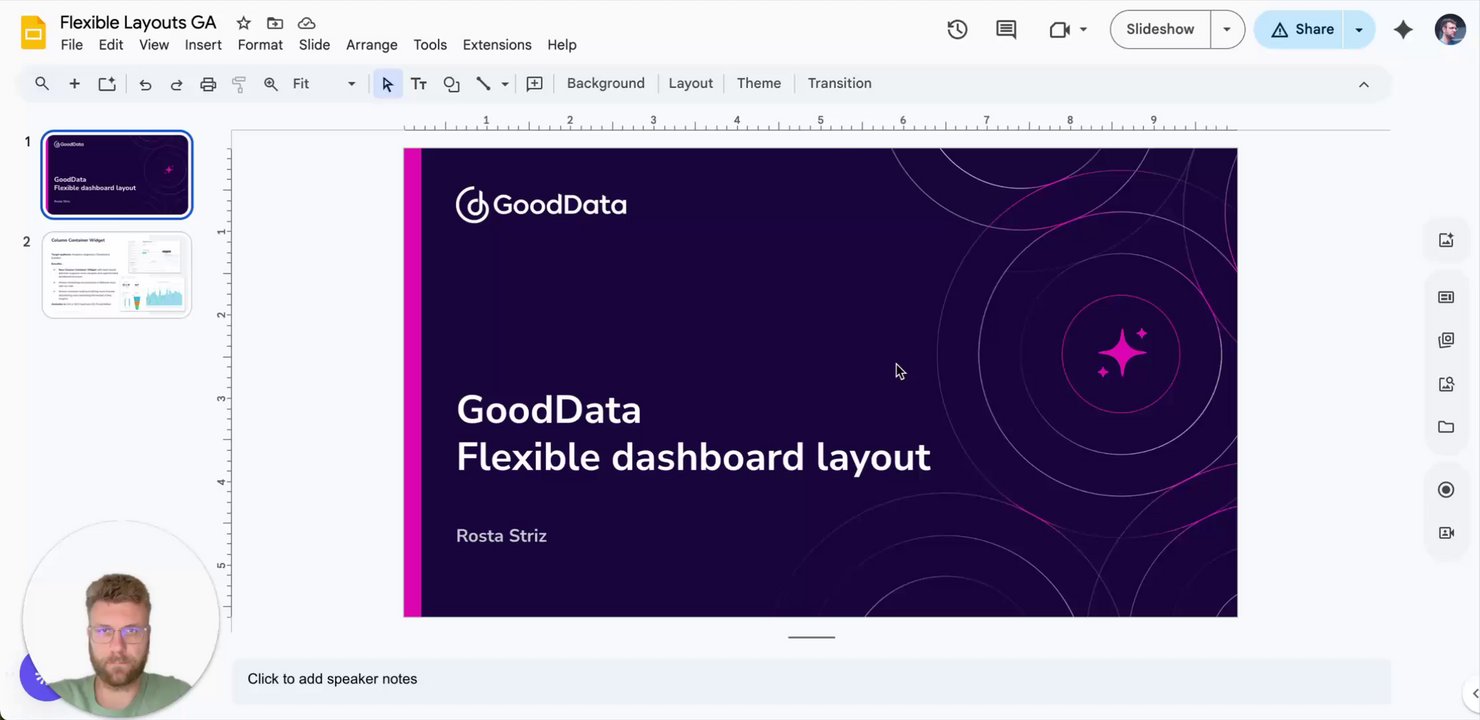
Task: Open version history clock icon
Action: [x=957, y=30]
